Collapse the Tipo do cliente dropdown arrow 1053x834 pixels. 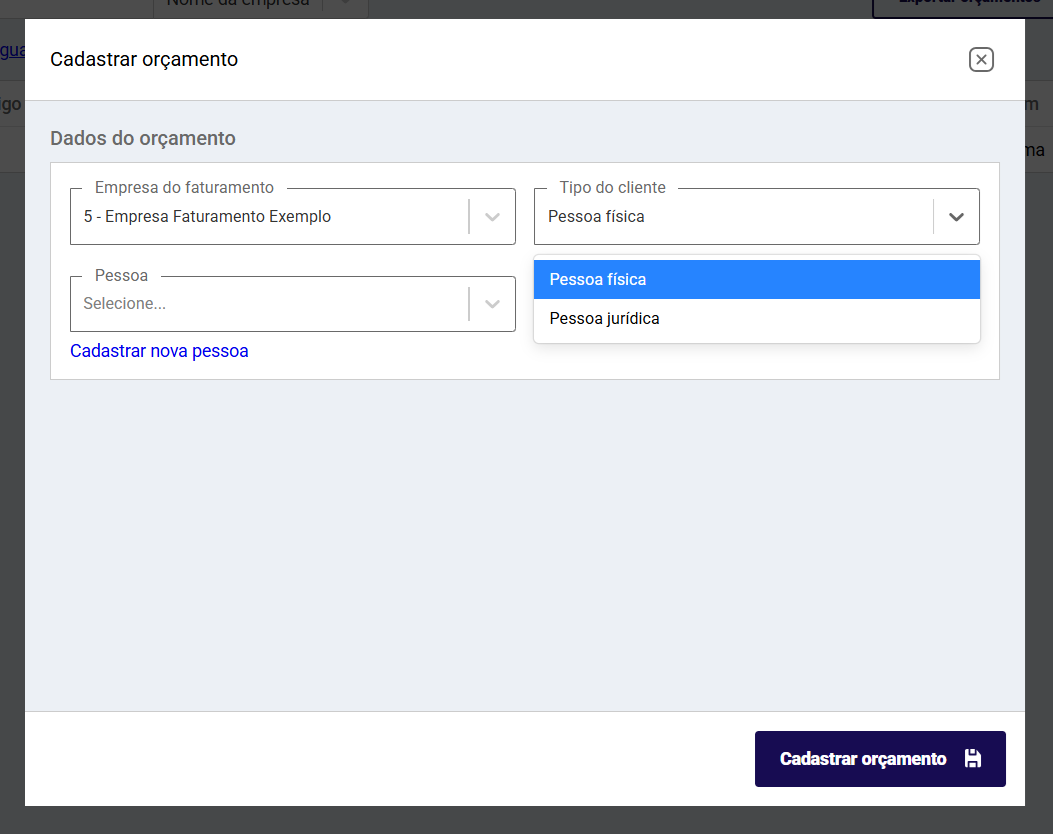coord(956,217)
